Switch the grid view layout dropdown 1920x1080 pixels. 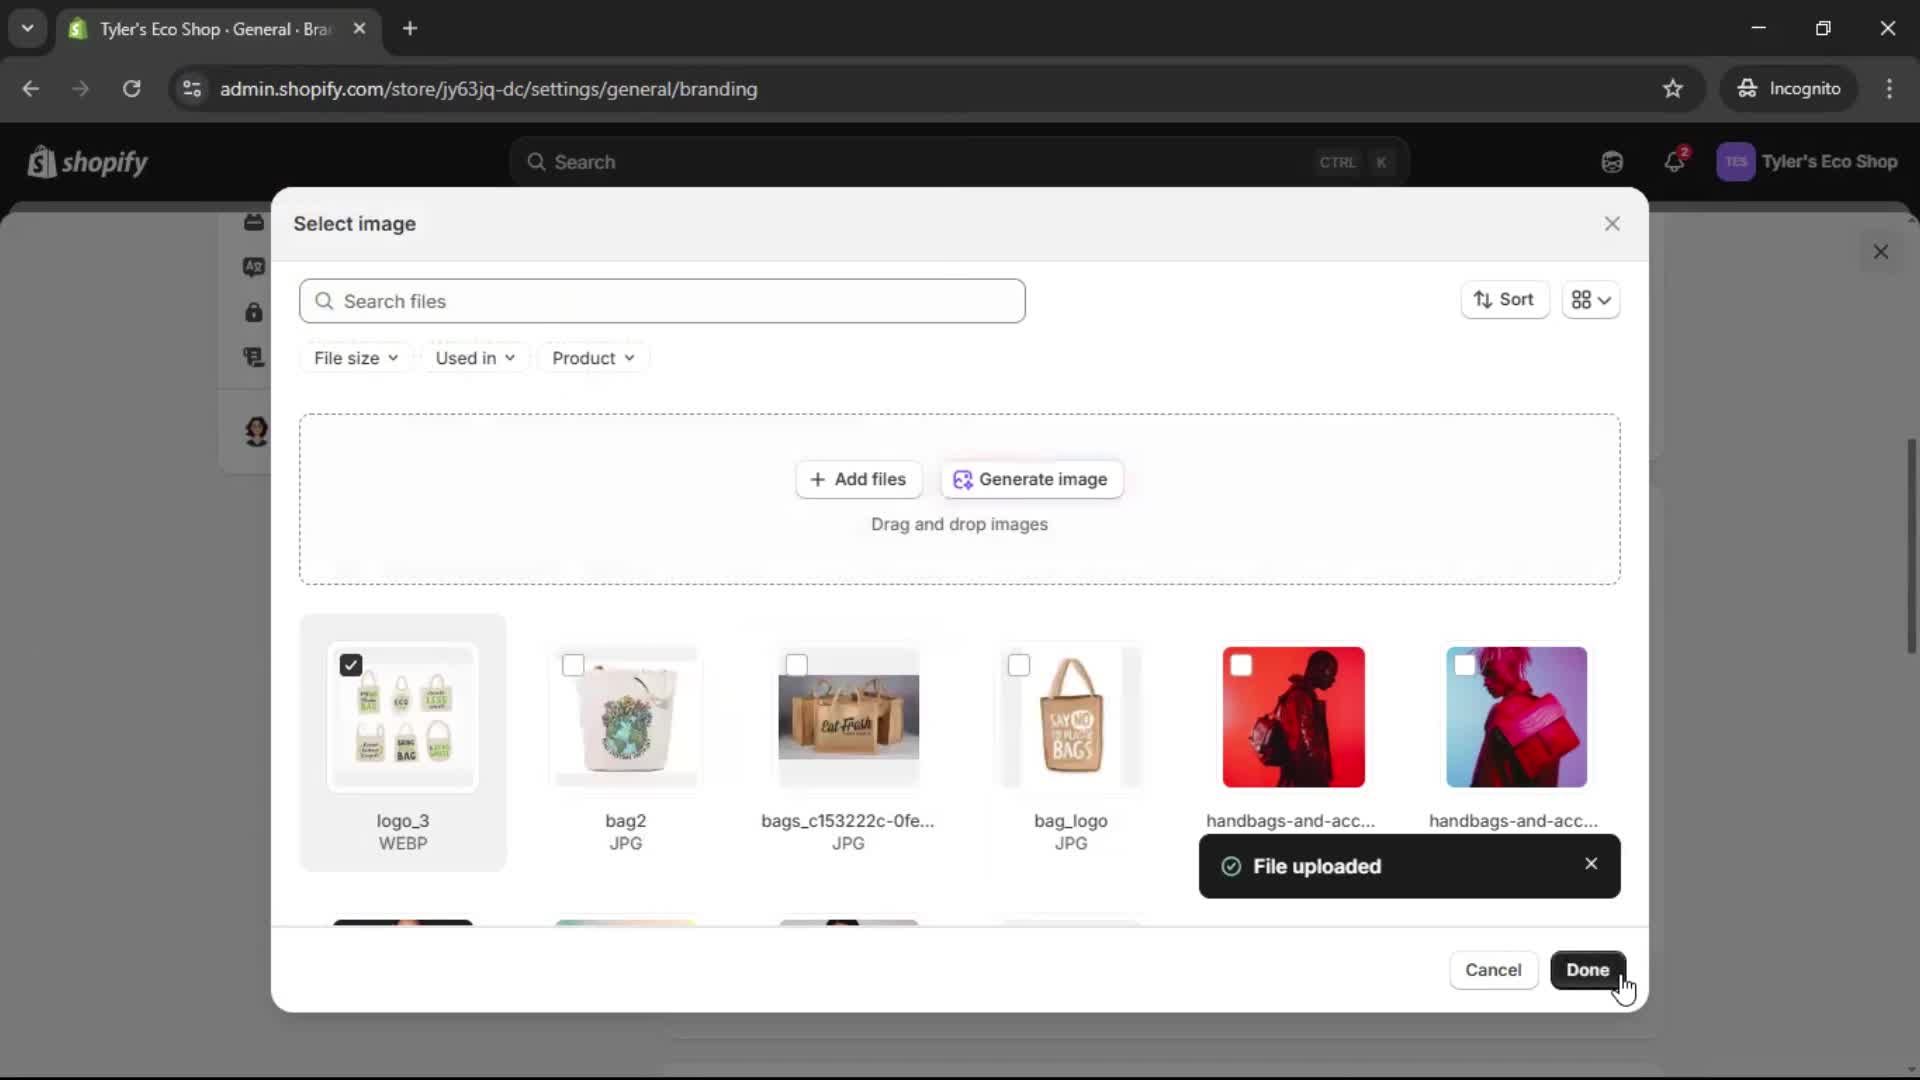click(x=1591, y=300)
